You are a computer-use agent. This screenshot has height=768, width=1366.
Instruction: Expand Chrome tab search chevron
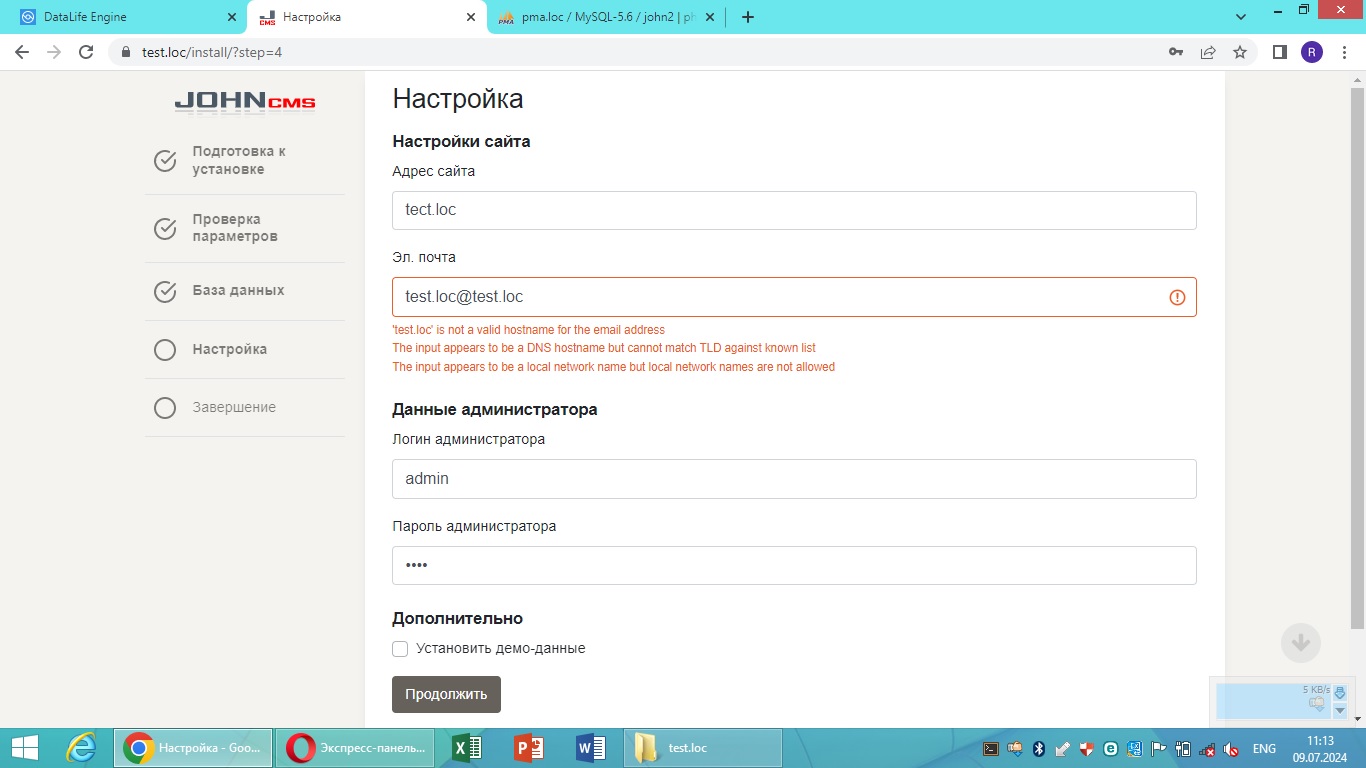(1241, 17)
